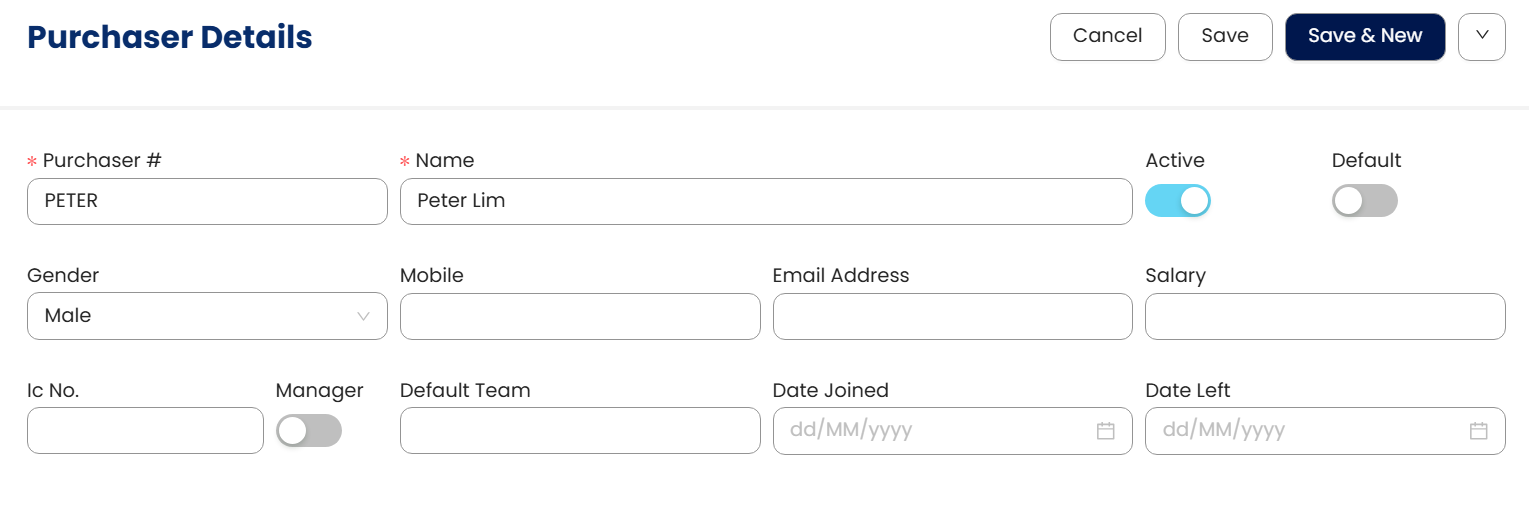
Task: Open the arrow menu beside Save & New
Action: click(1482, 37)
